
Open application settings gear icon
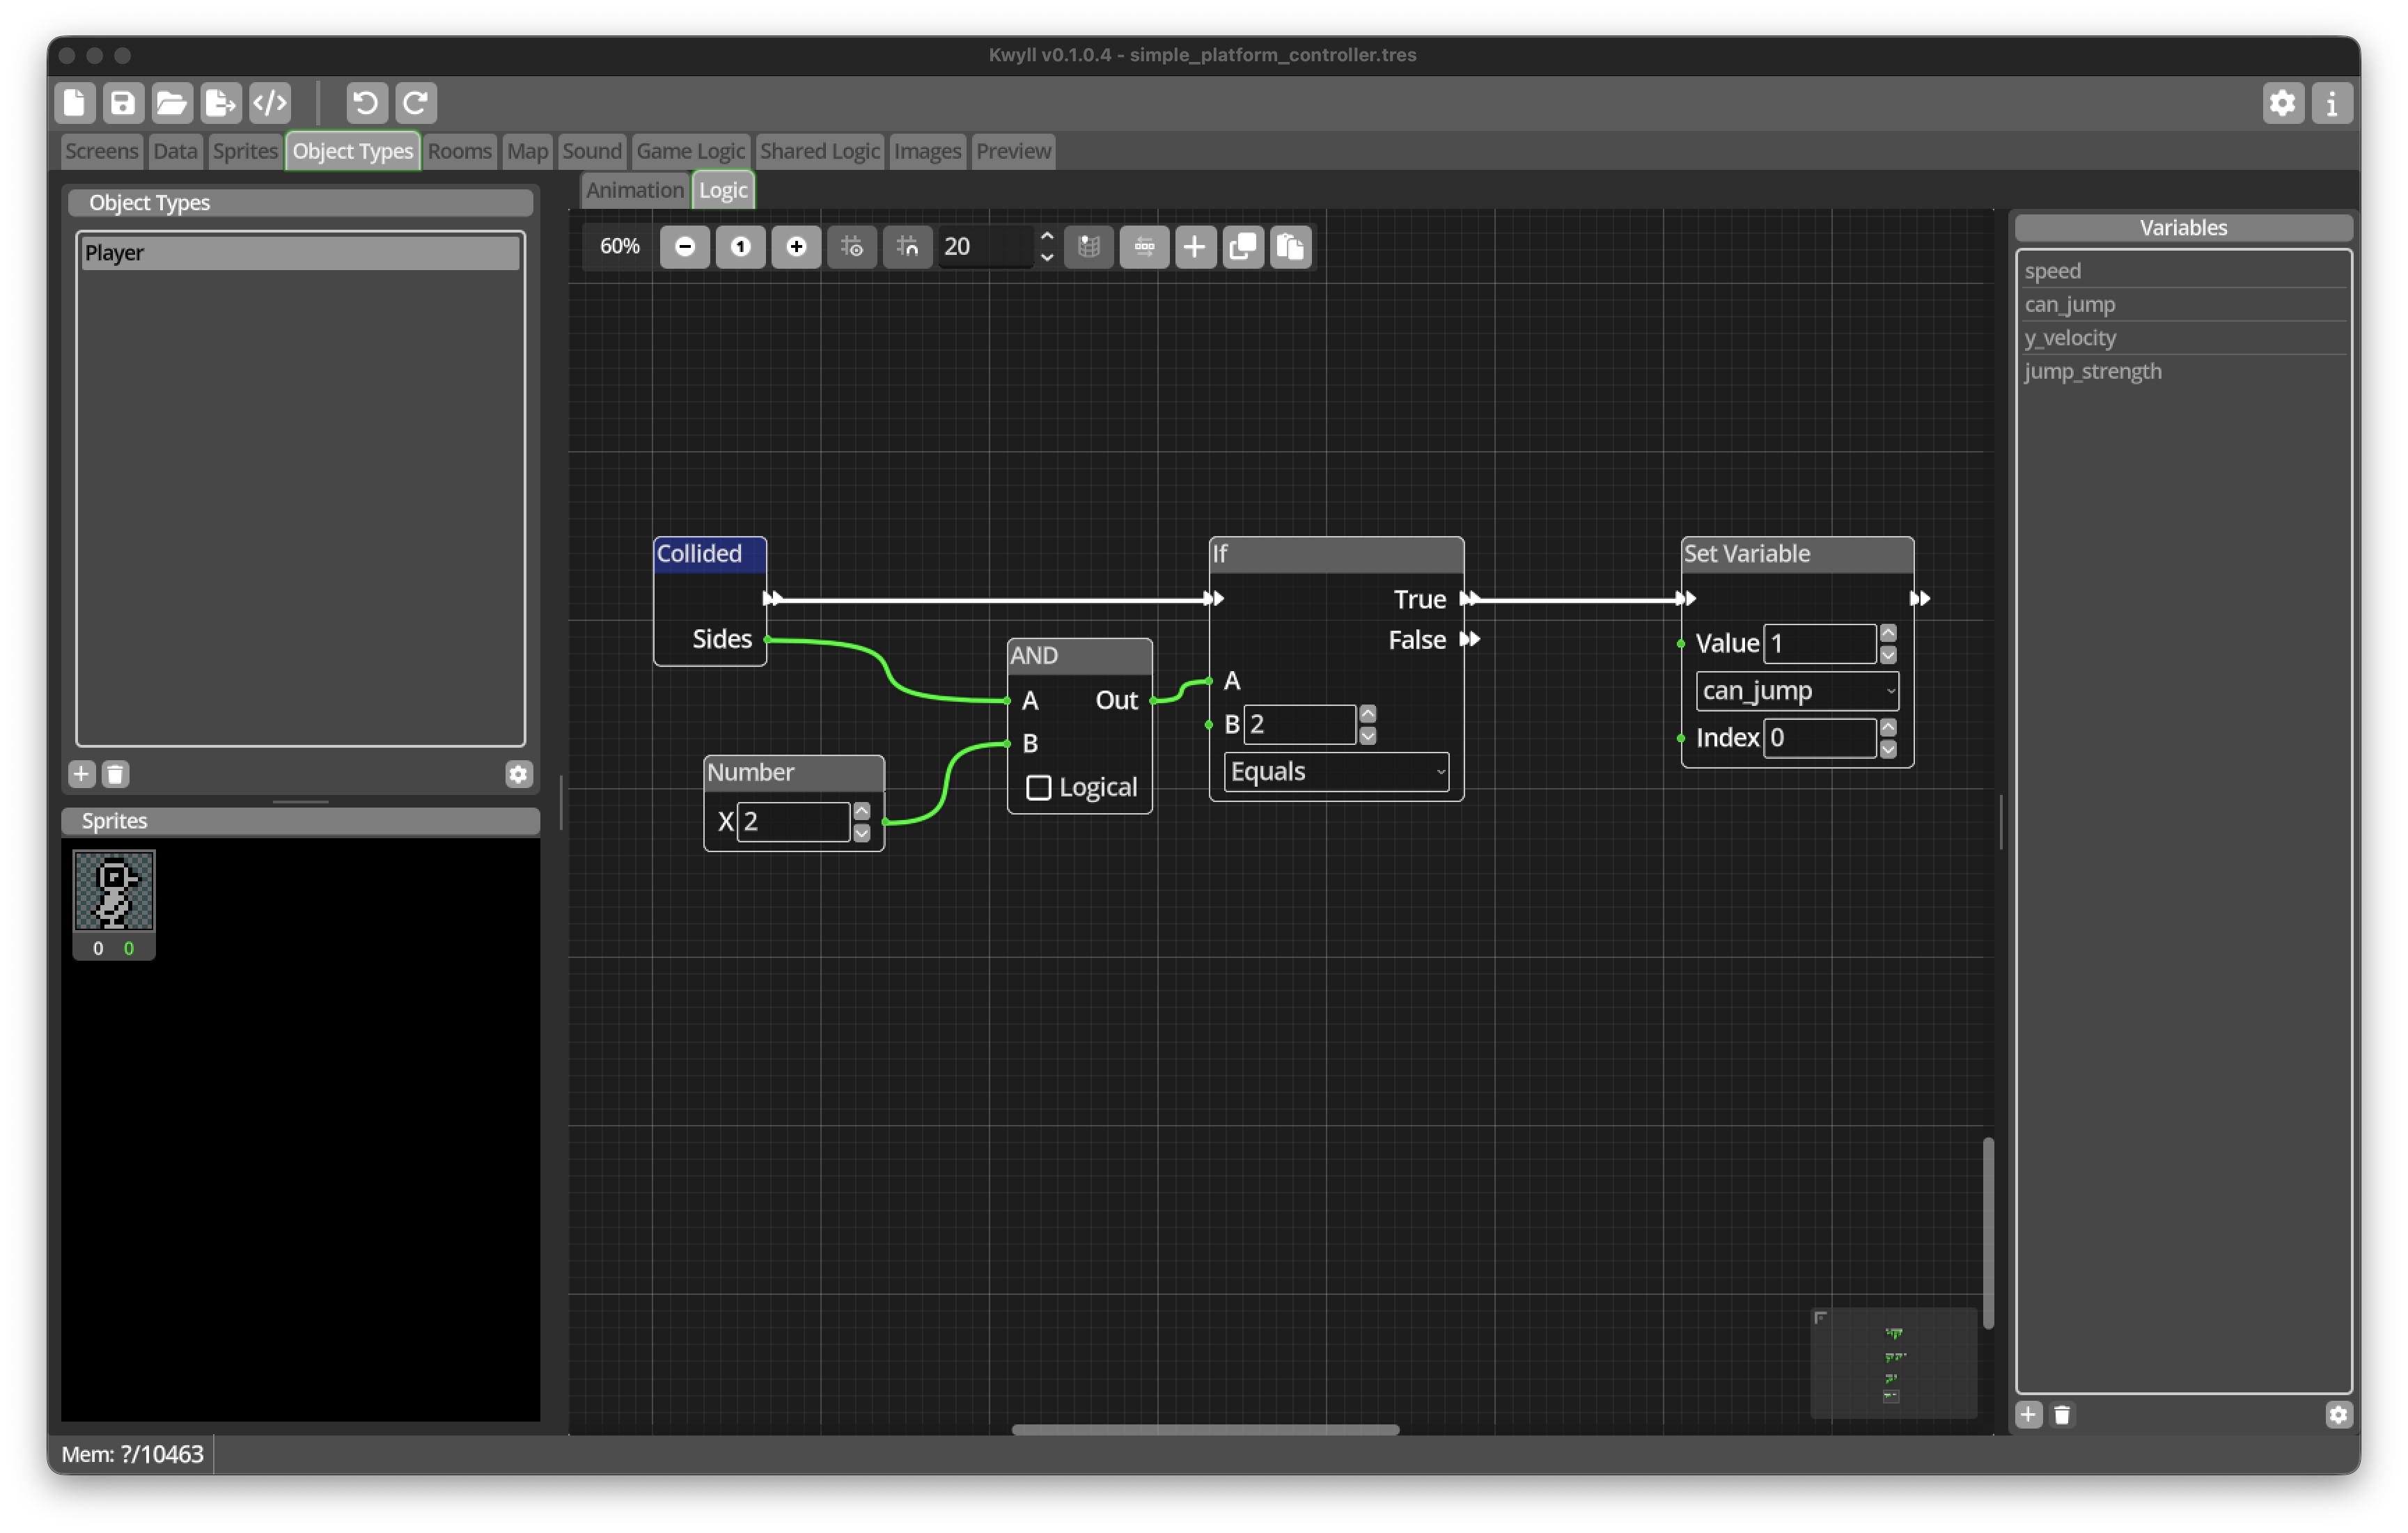pos(2282,103)
